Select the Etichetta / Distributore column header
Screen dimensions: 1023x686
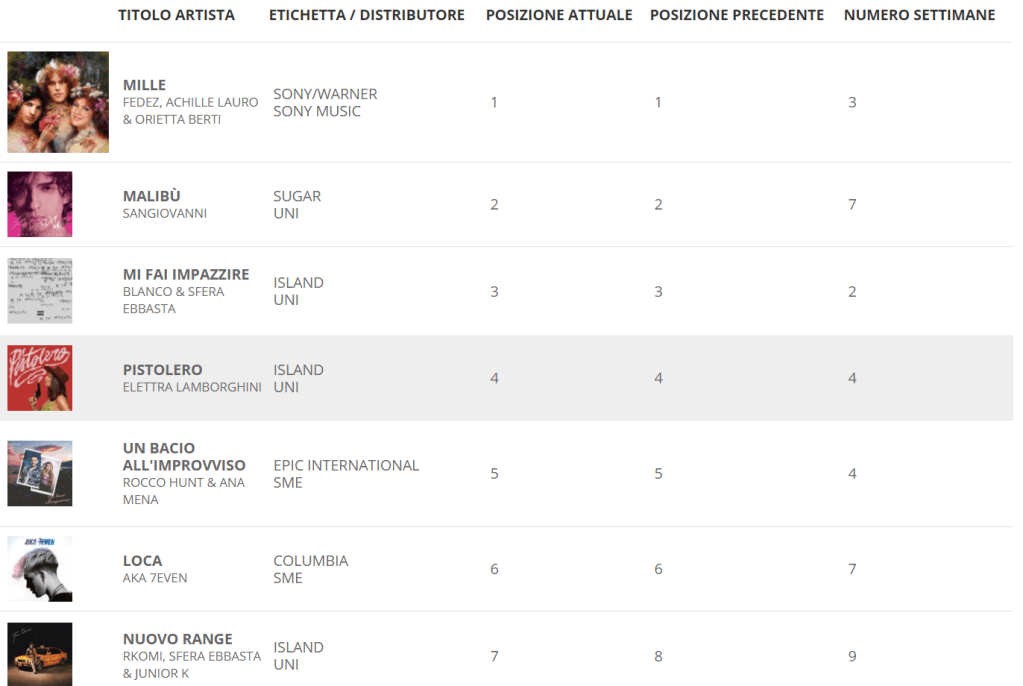[367, 15]
